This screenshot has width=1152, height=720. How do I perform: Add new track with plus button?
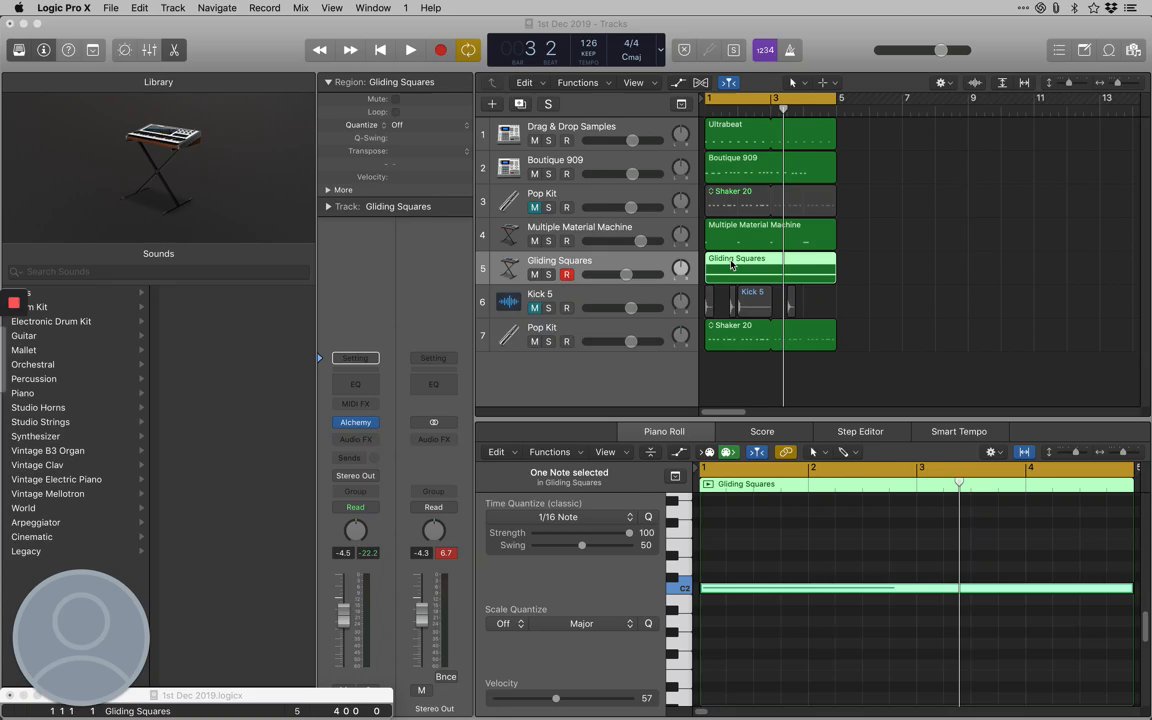click(x=492, y=104)
